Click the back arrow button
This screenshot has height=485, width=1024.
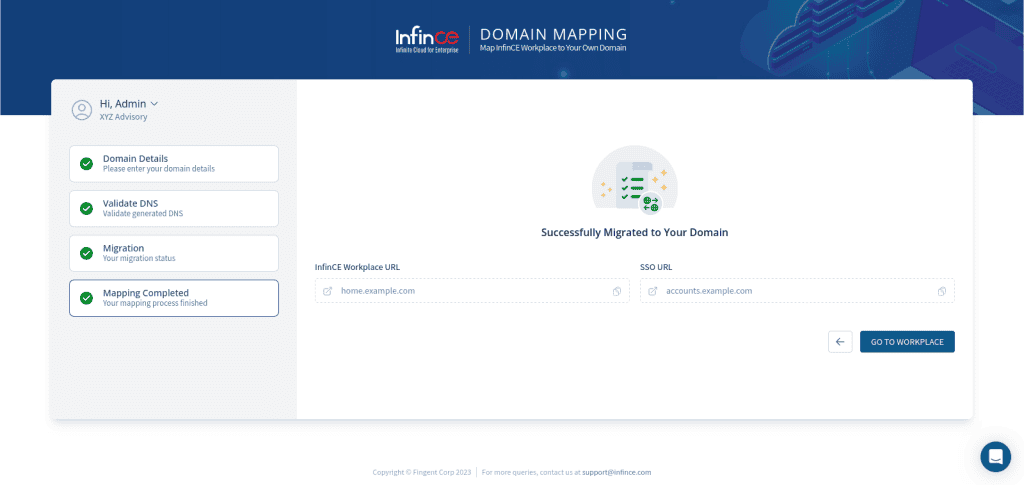pyautogui.click(x=840, y=341)
